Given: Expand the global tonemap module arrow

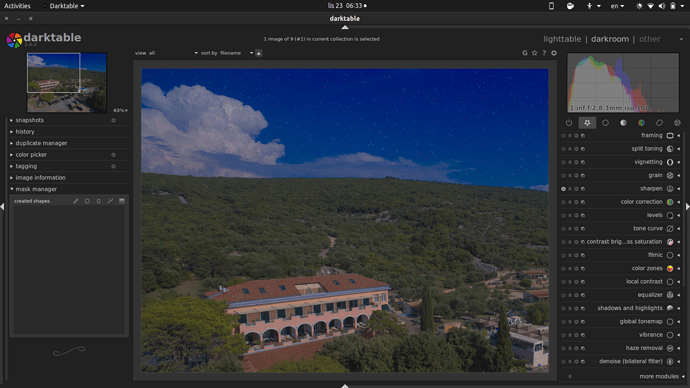Looking at the screenshot, I should (679, 322).
